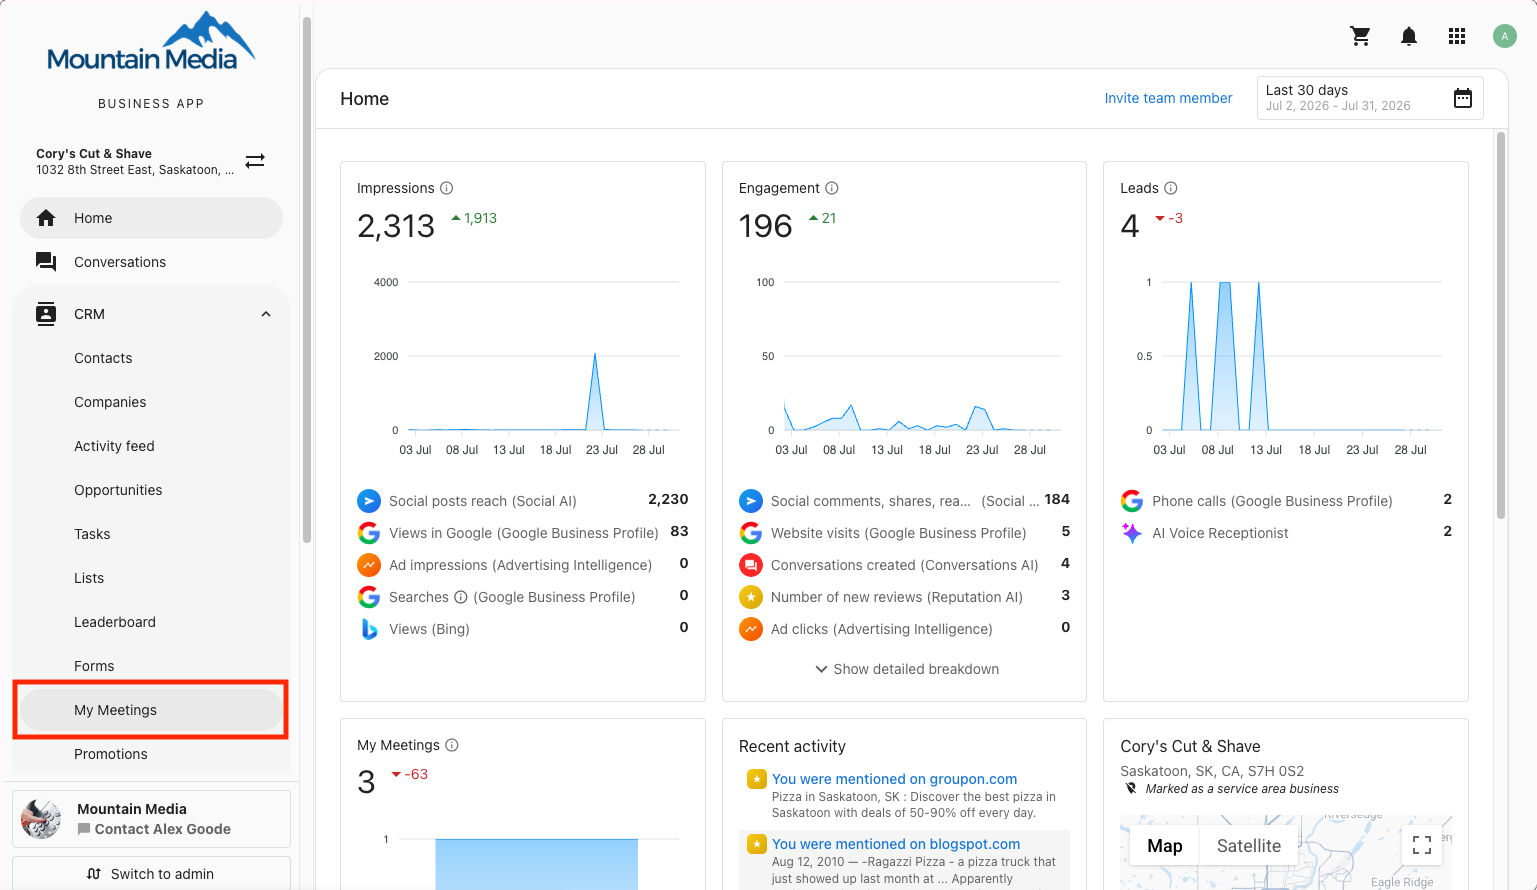
Task: Click the Social comments value 184
Action: click(x=1057, y=499)
